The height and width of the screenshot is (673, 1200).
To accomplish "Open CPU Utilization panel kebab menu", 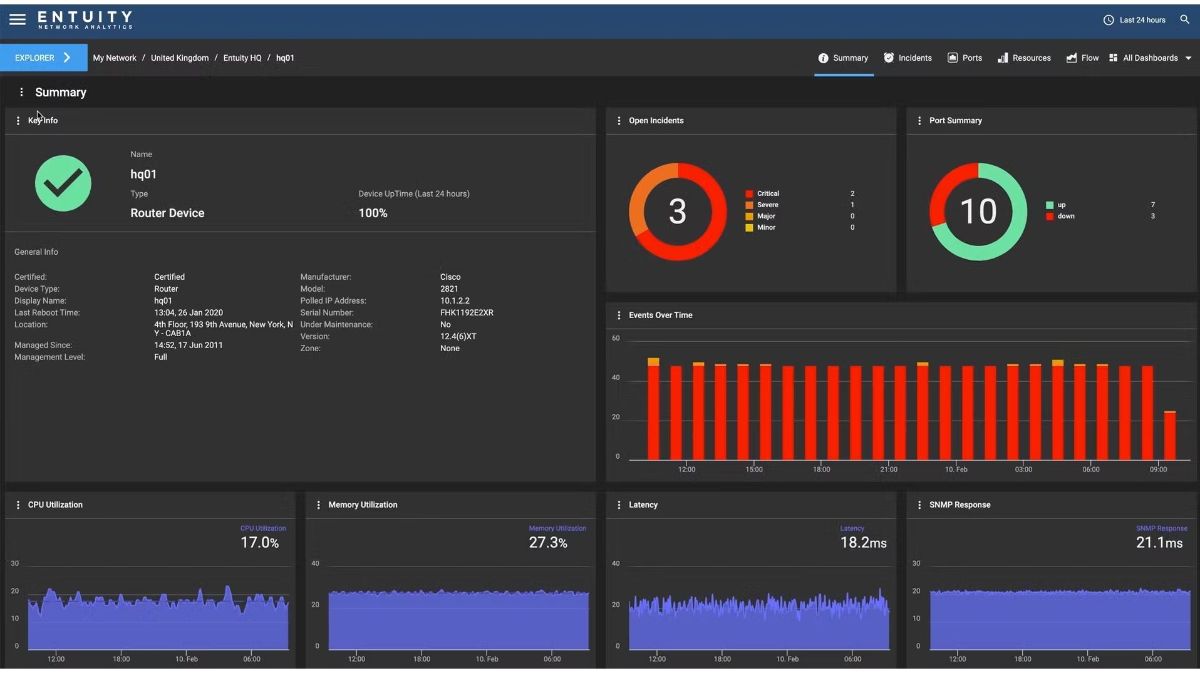I will 18,505.
